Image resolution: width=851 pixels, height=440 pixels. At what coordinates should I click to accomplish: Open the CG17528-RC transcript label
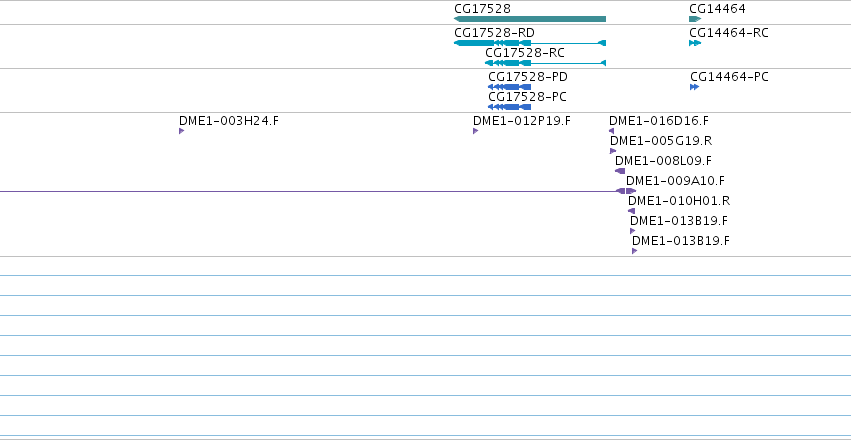coord(525,53)
